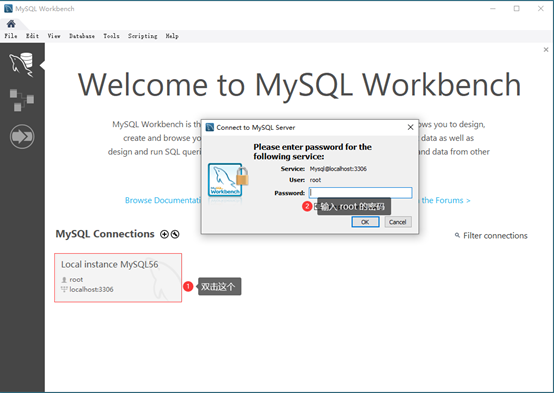The height and width of the screenshot is (393, 554).
Task: Open the Migration wizard sidebar icon
Action: coord(22,136)
